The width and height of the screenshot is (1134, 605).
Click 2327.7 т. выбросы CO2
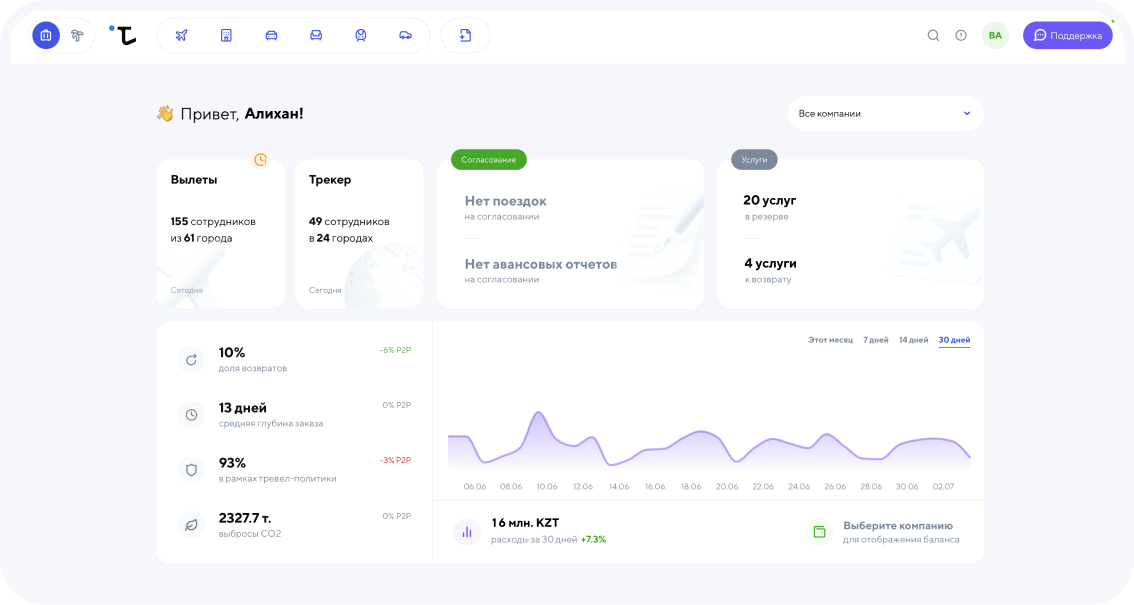coord(250,525)
